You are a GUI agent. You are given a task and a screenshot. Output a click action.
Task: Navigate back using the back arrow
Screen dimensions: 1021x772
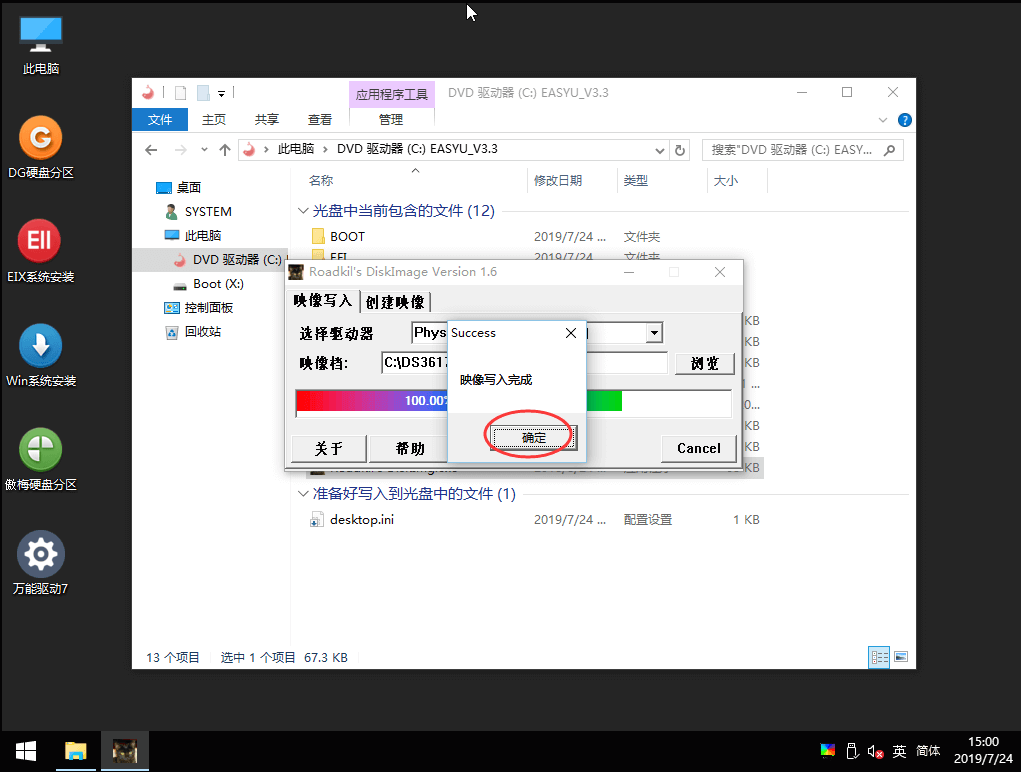click(150, 149)
